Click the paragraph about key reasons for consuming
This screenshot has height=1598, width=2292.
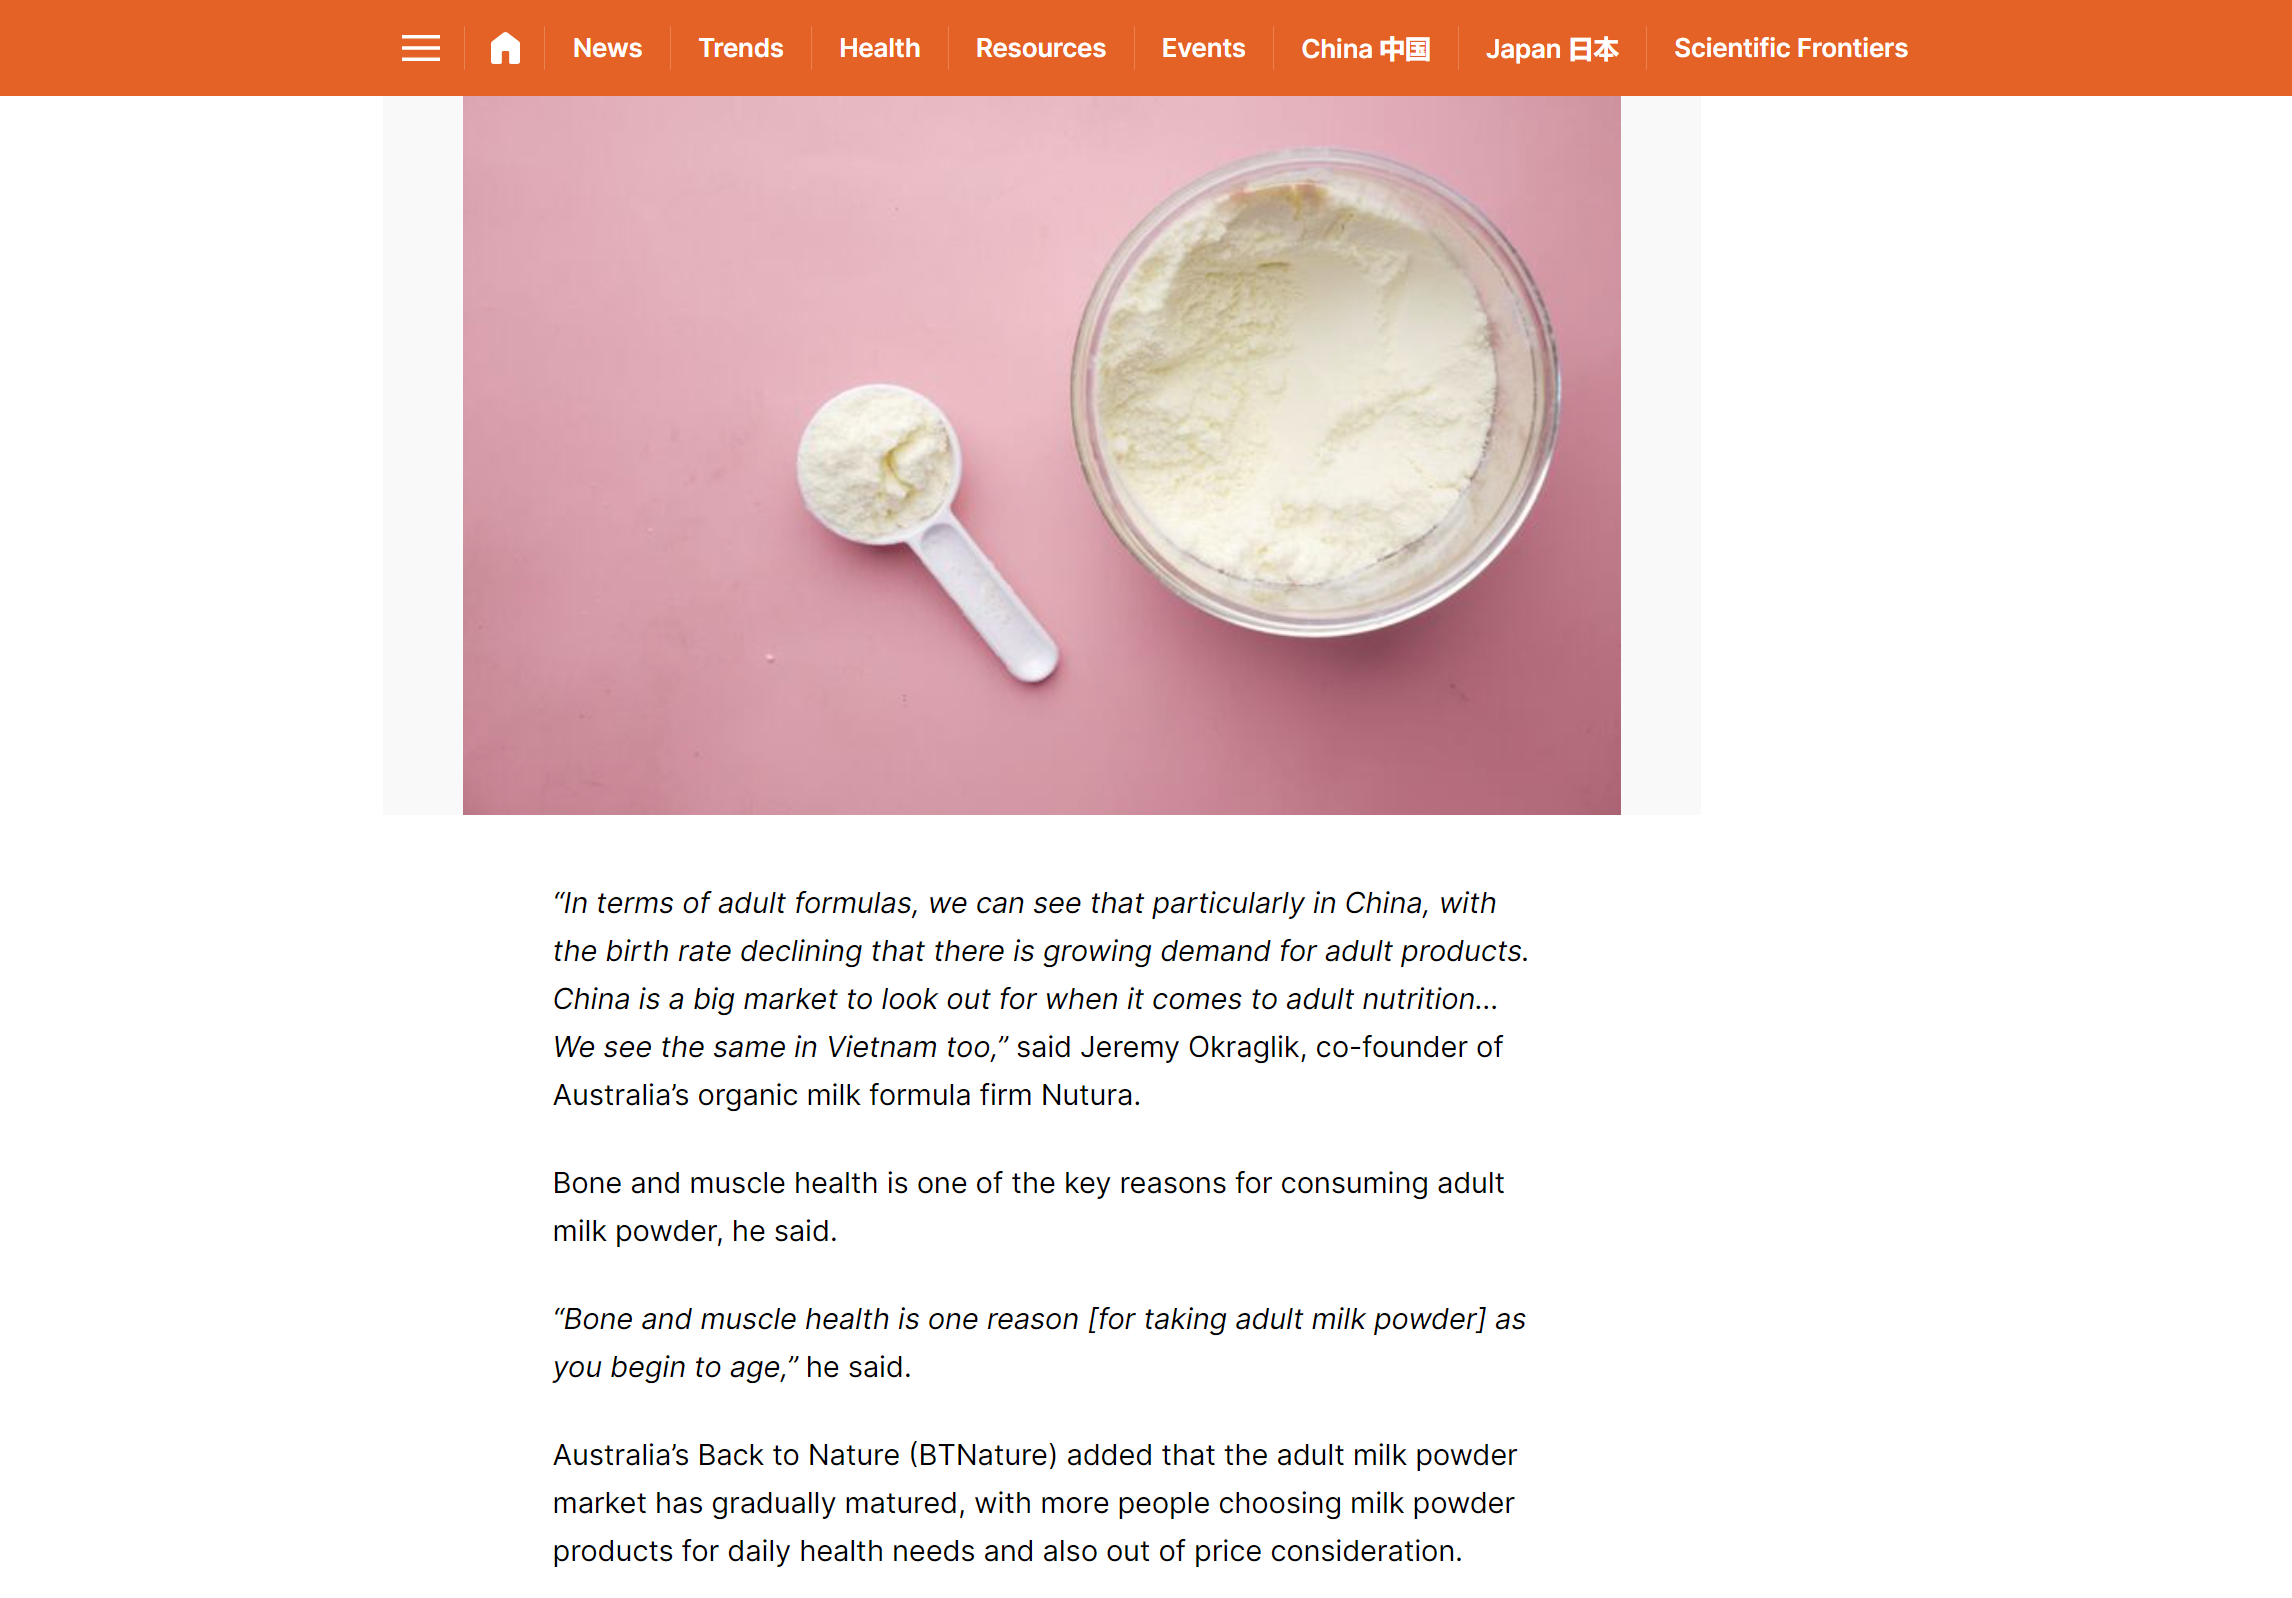[x=1028, y=1207]
